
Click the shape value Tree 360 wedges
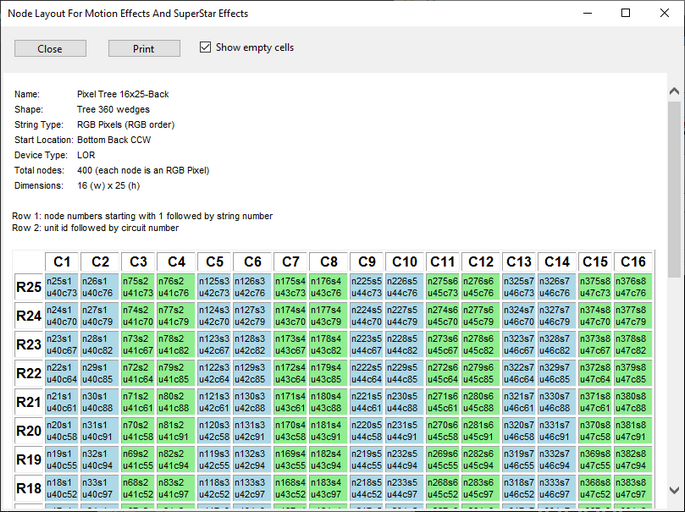tap(113, 109)
